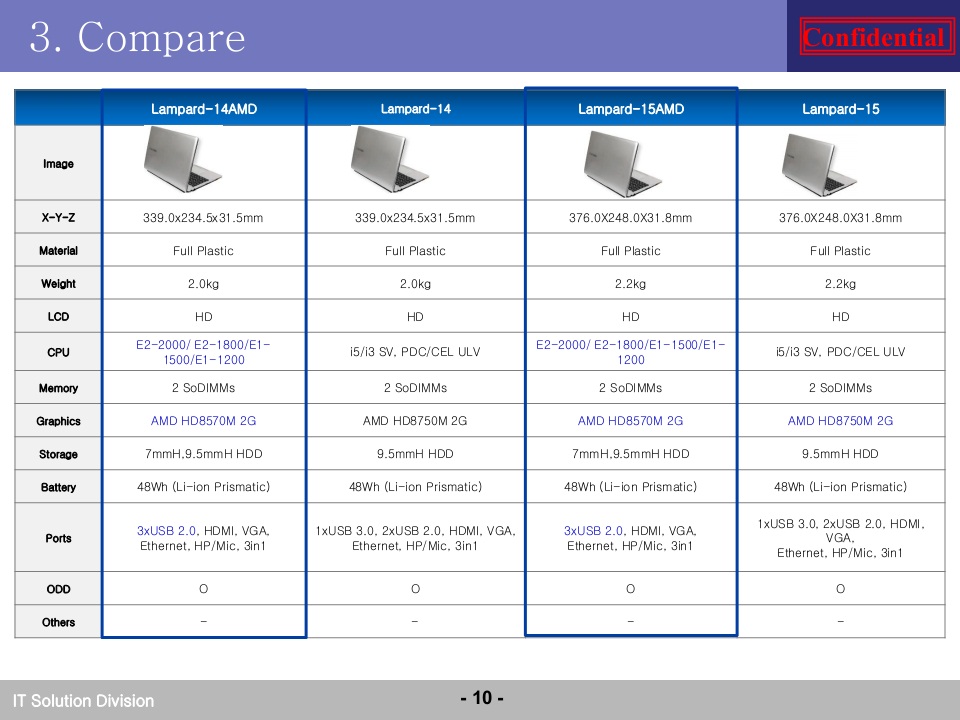Click '48Wh (Li-ion Prismatic)' for Lampard-14

coord(415,487)
